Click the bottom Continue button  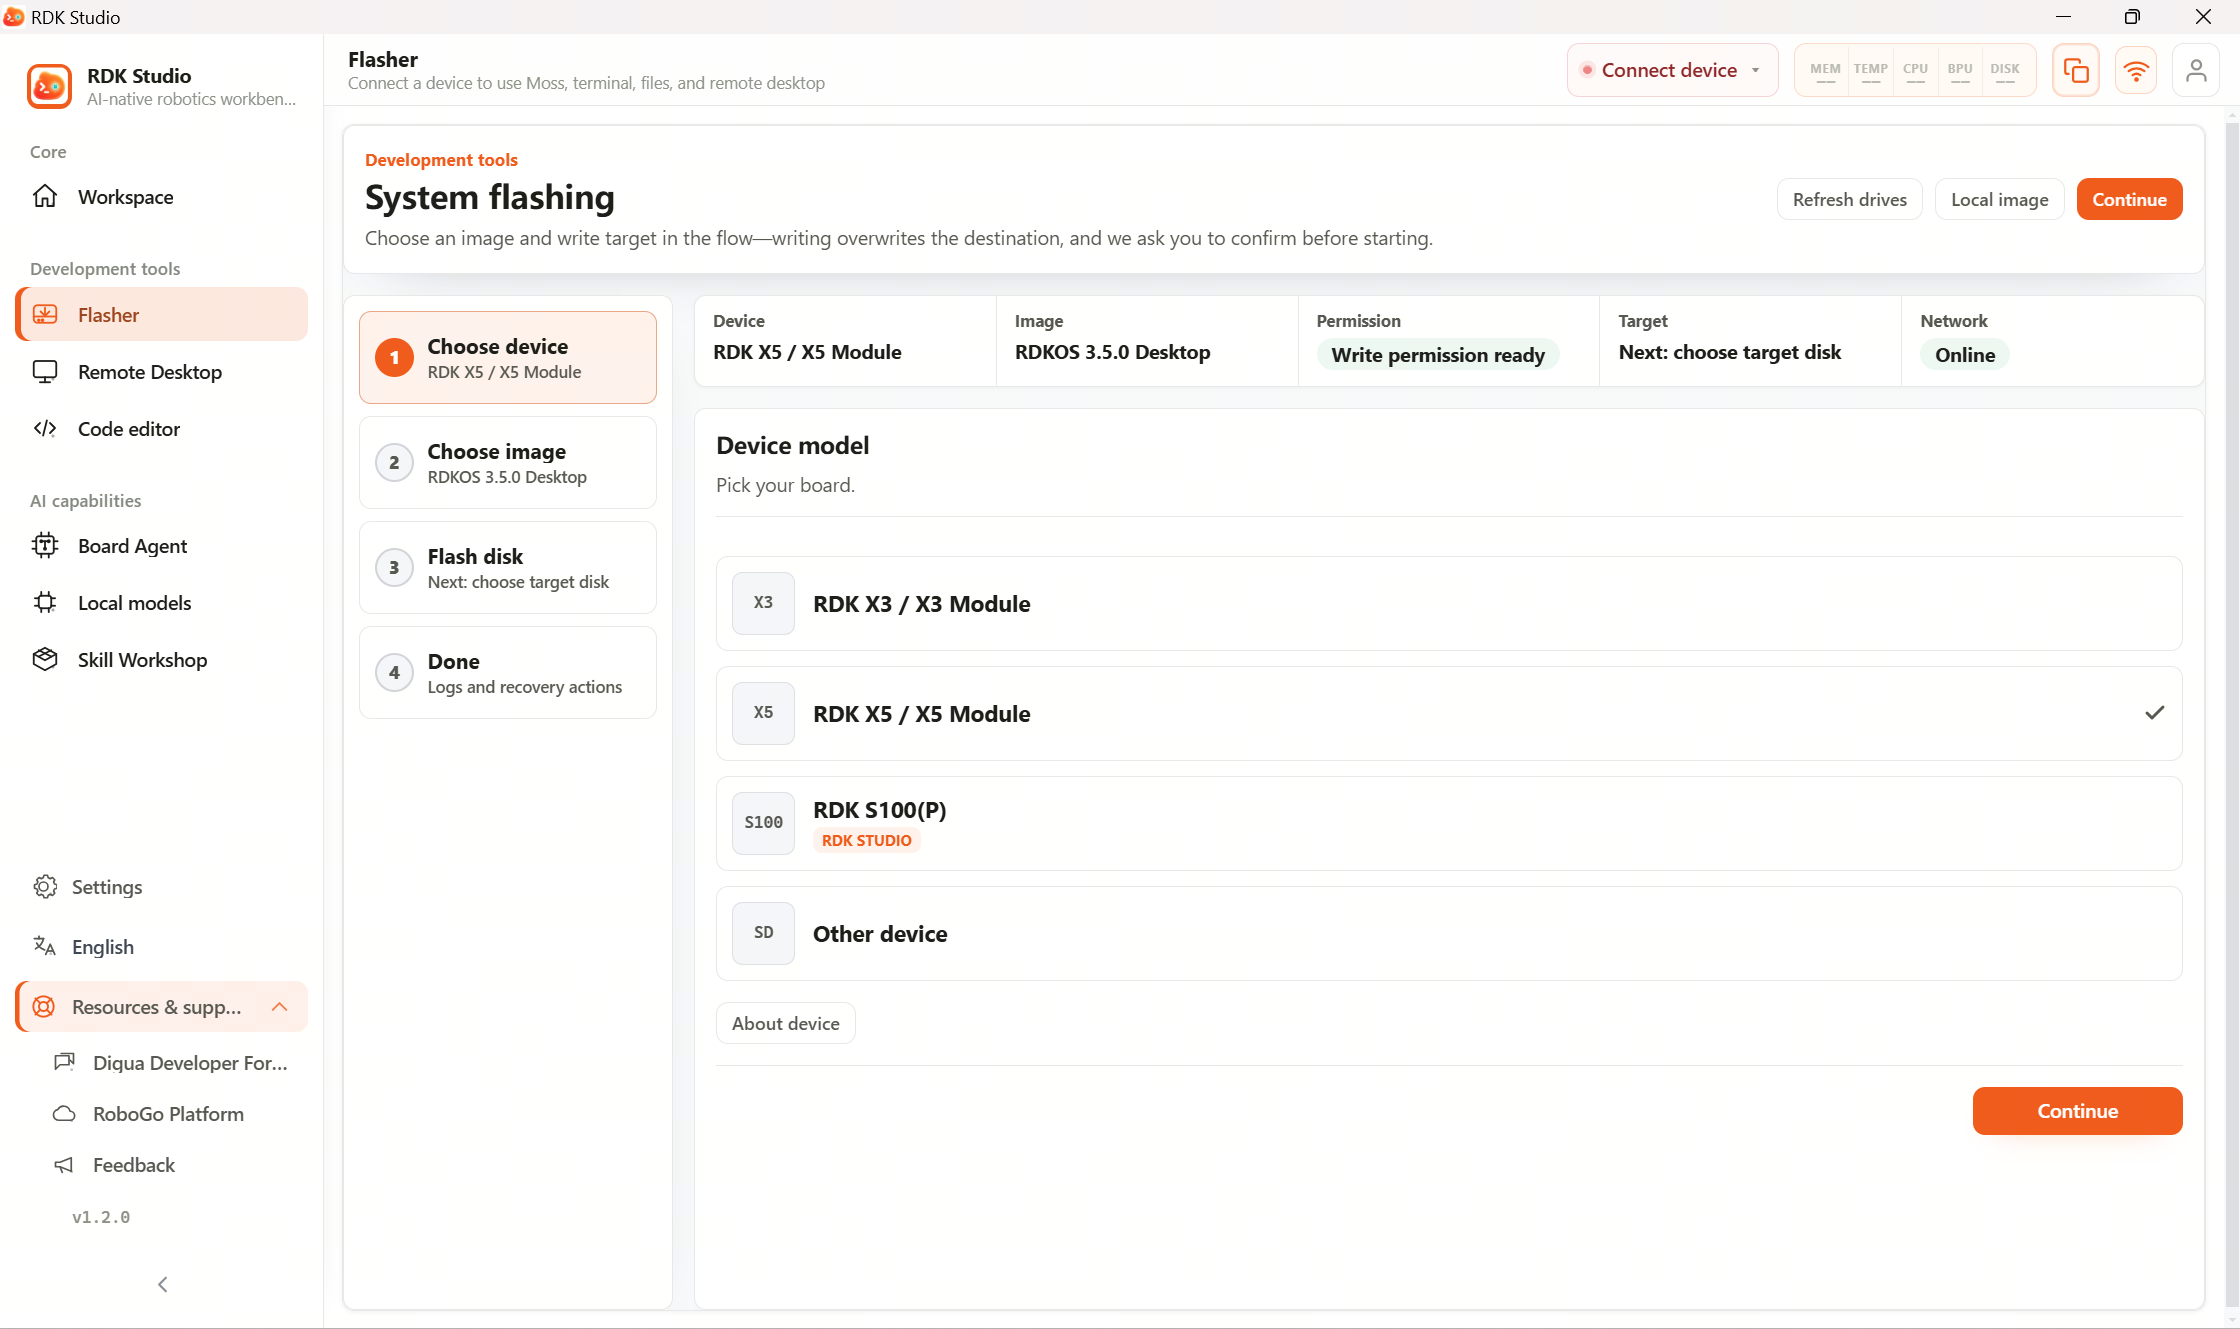coord(2077,1111)
